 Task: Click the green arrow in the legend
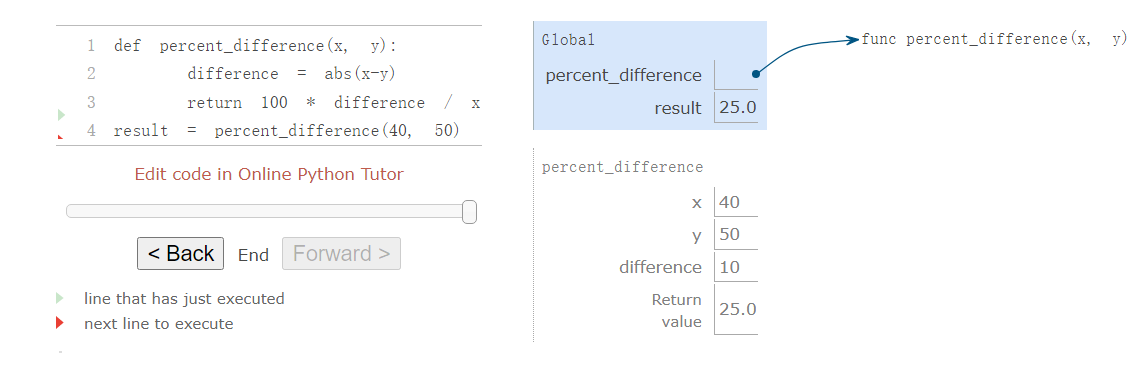(x=60, y=298)
